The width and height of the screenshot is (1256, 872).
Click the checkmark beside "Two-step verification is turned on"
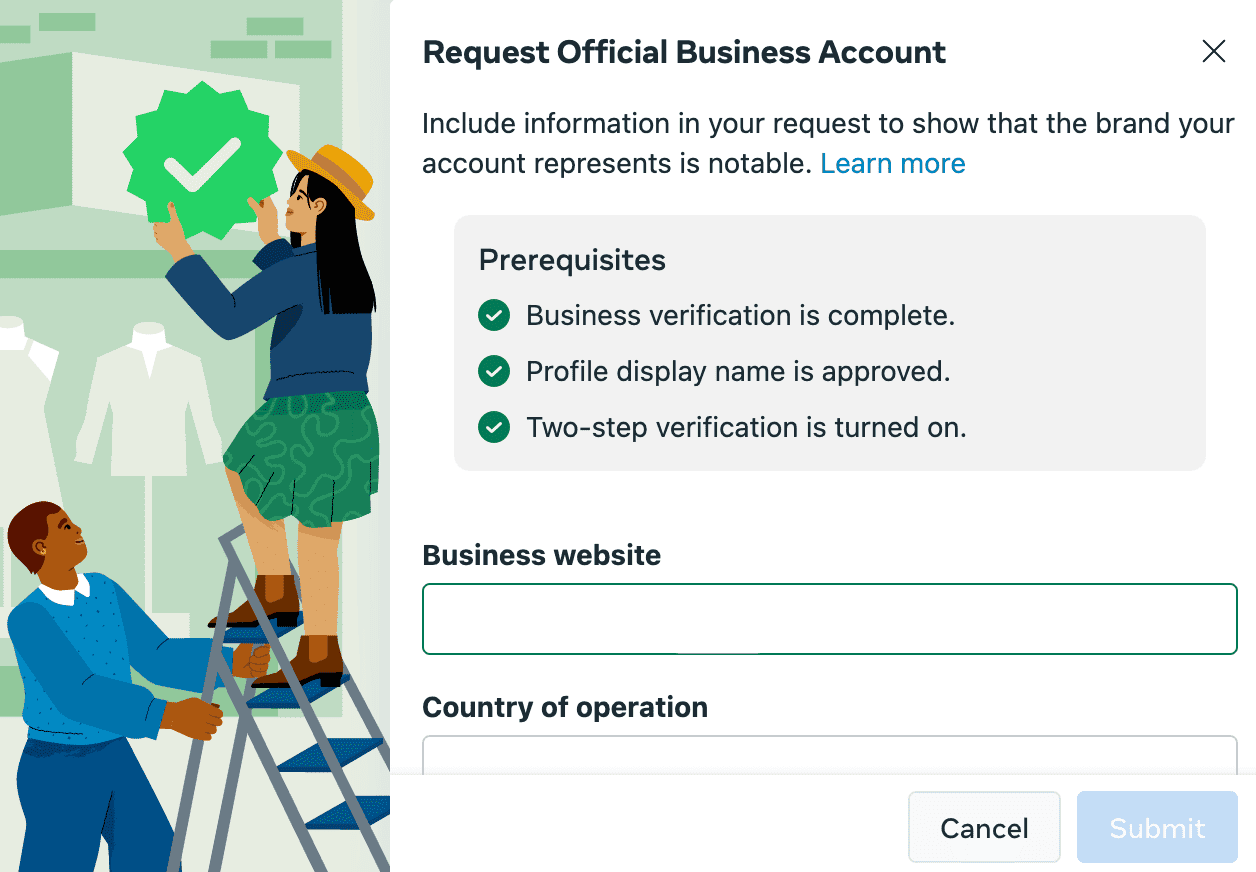tap(494, 427)
